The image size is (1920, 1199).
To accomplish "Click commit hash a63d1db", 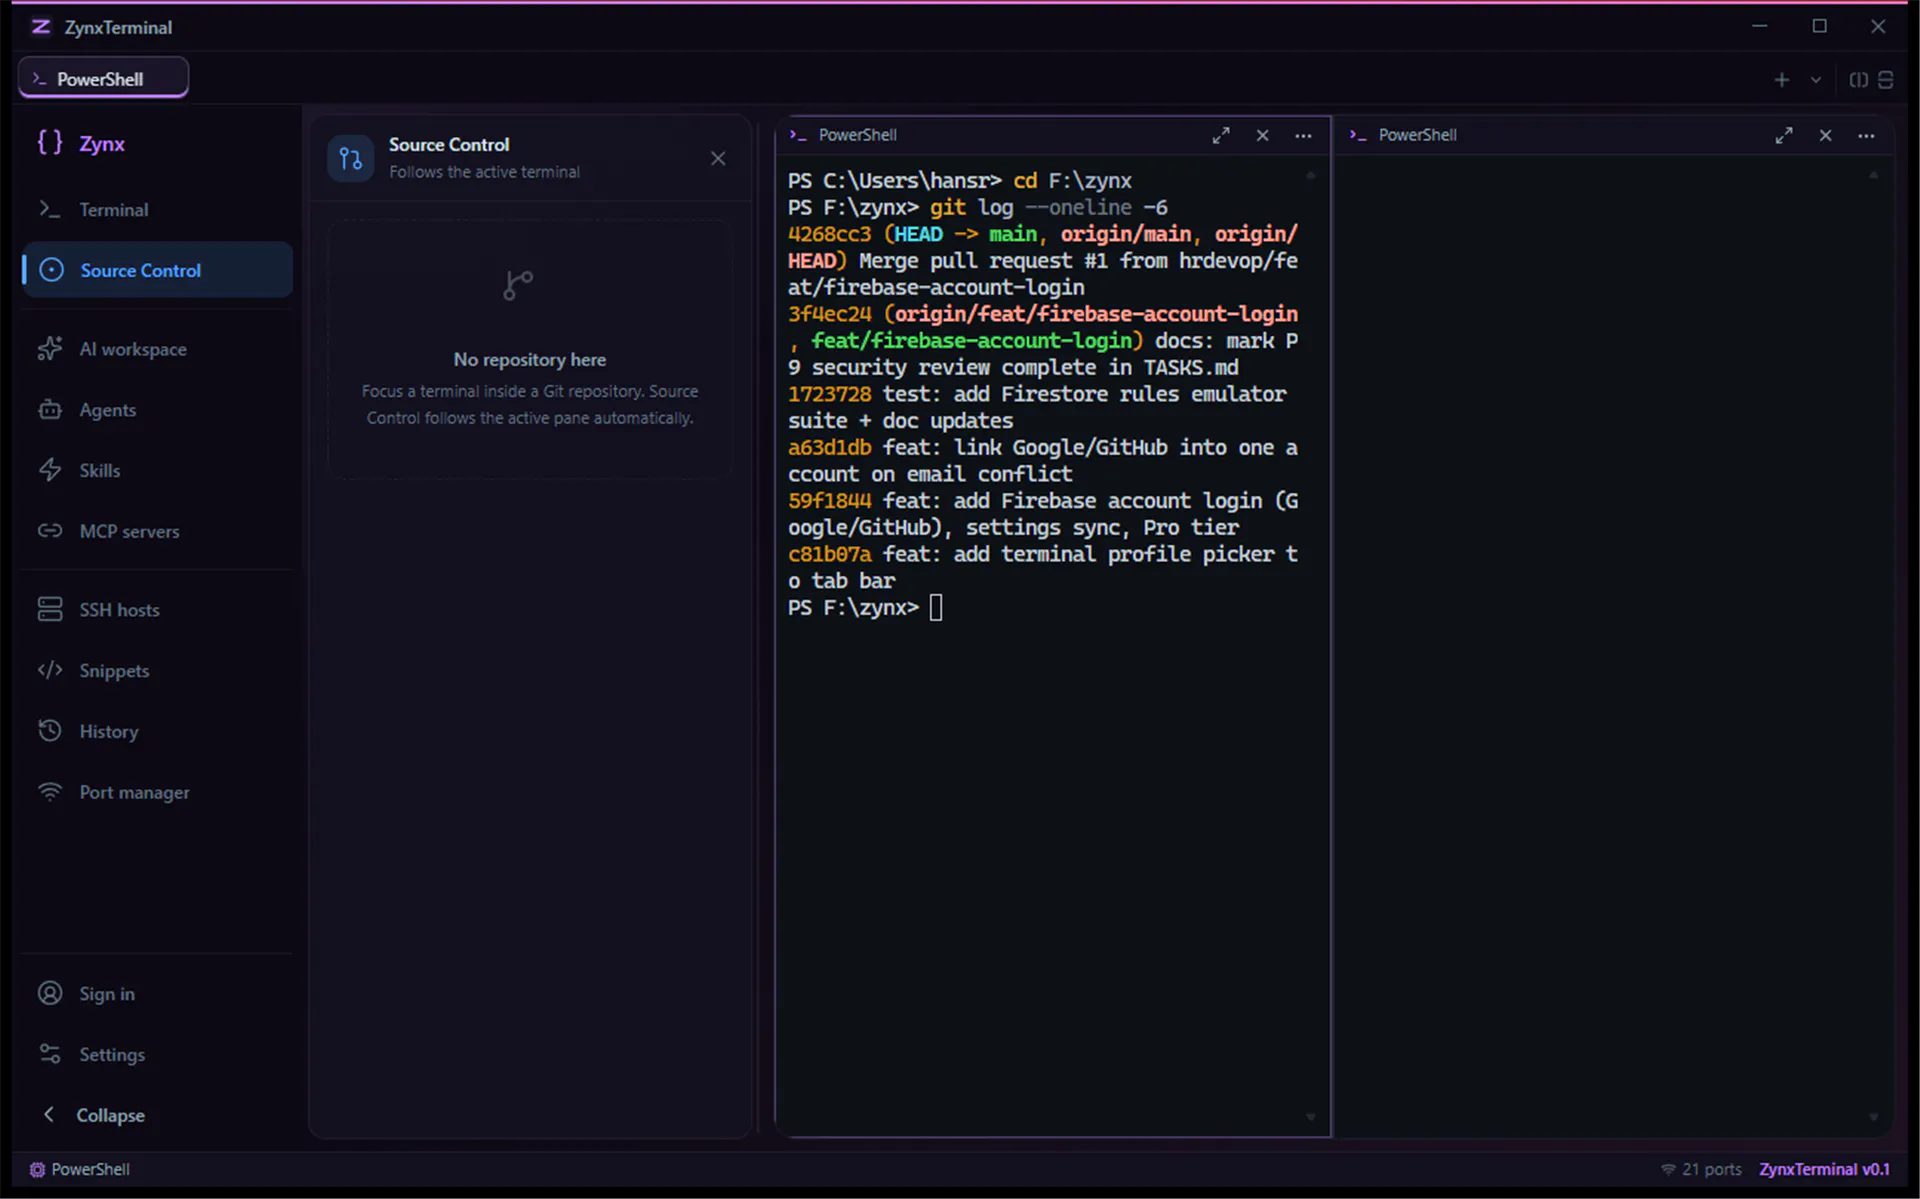I will click(x=829, y=447).
